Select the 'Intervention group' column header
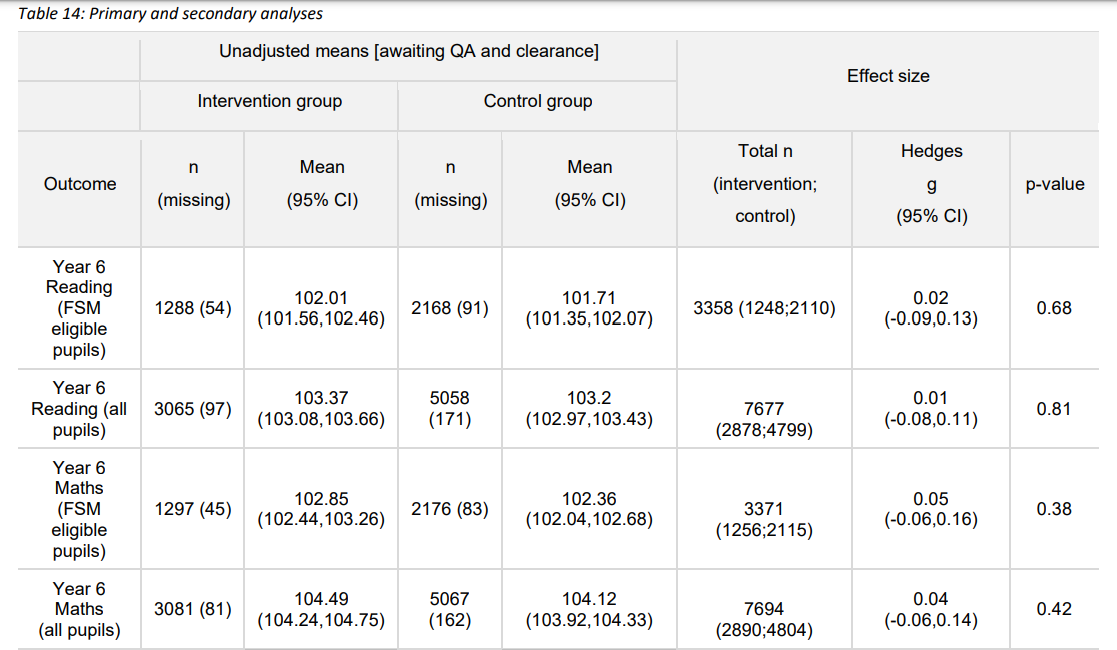This screenshot has width=1117, height=650. pos(269,101)
